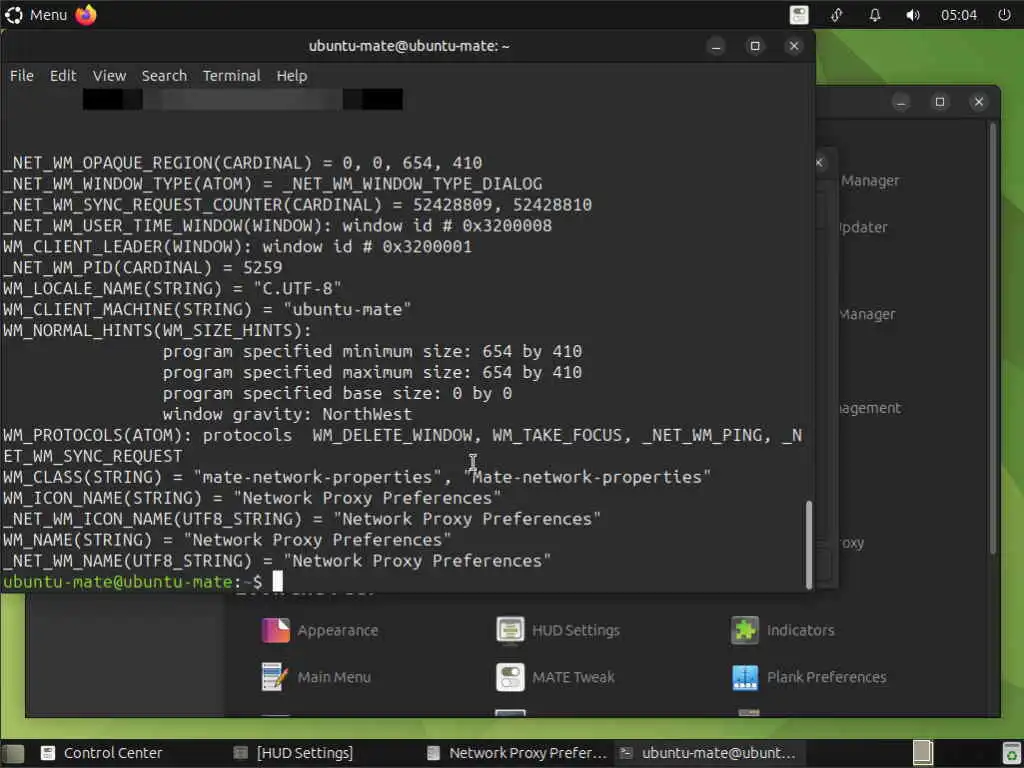The width and height of the screenshot is (1024, 768).
Task: Click the Main Menu label in Control Center
Action: (x=334, y=677)
